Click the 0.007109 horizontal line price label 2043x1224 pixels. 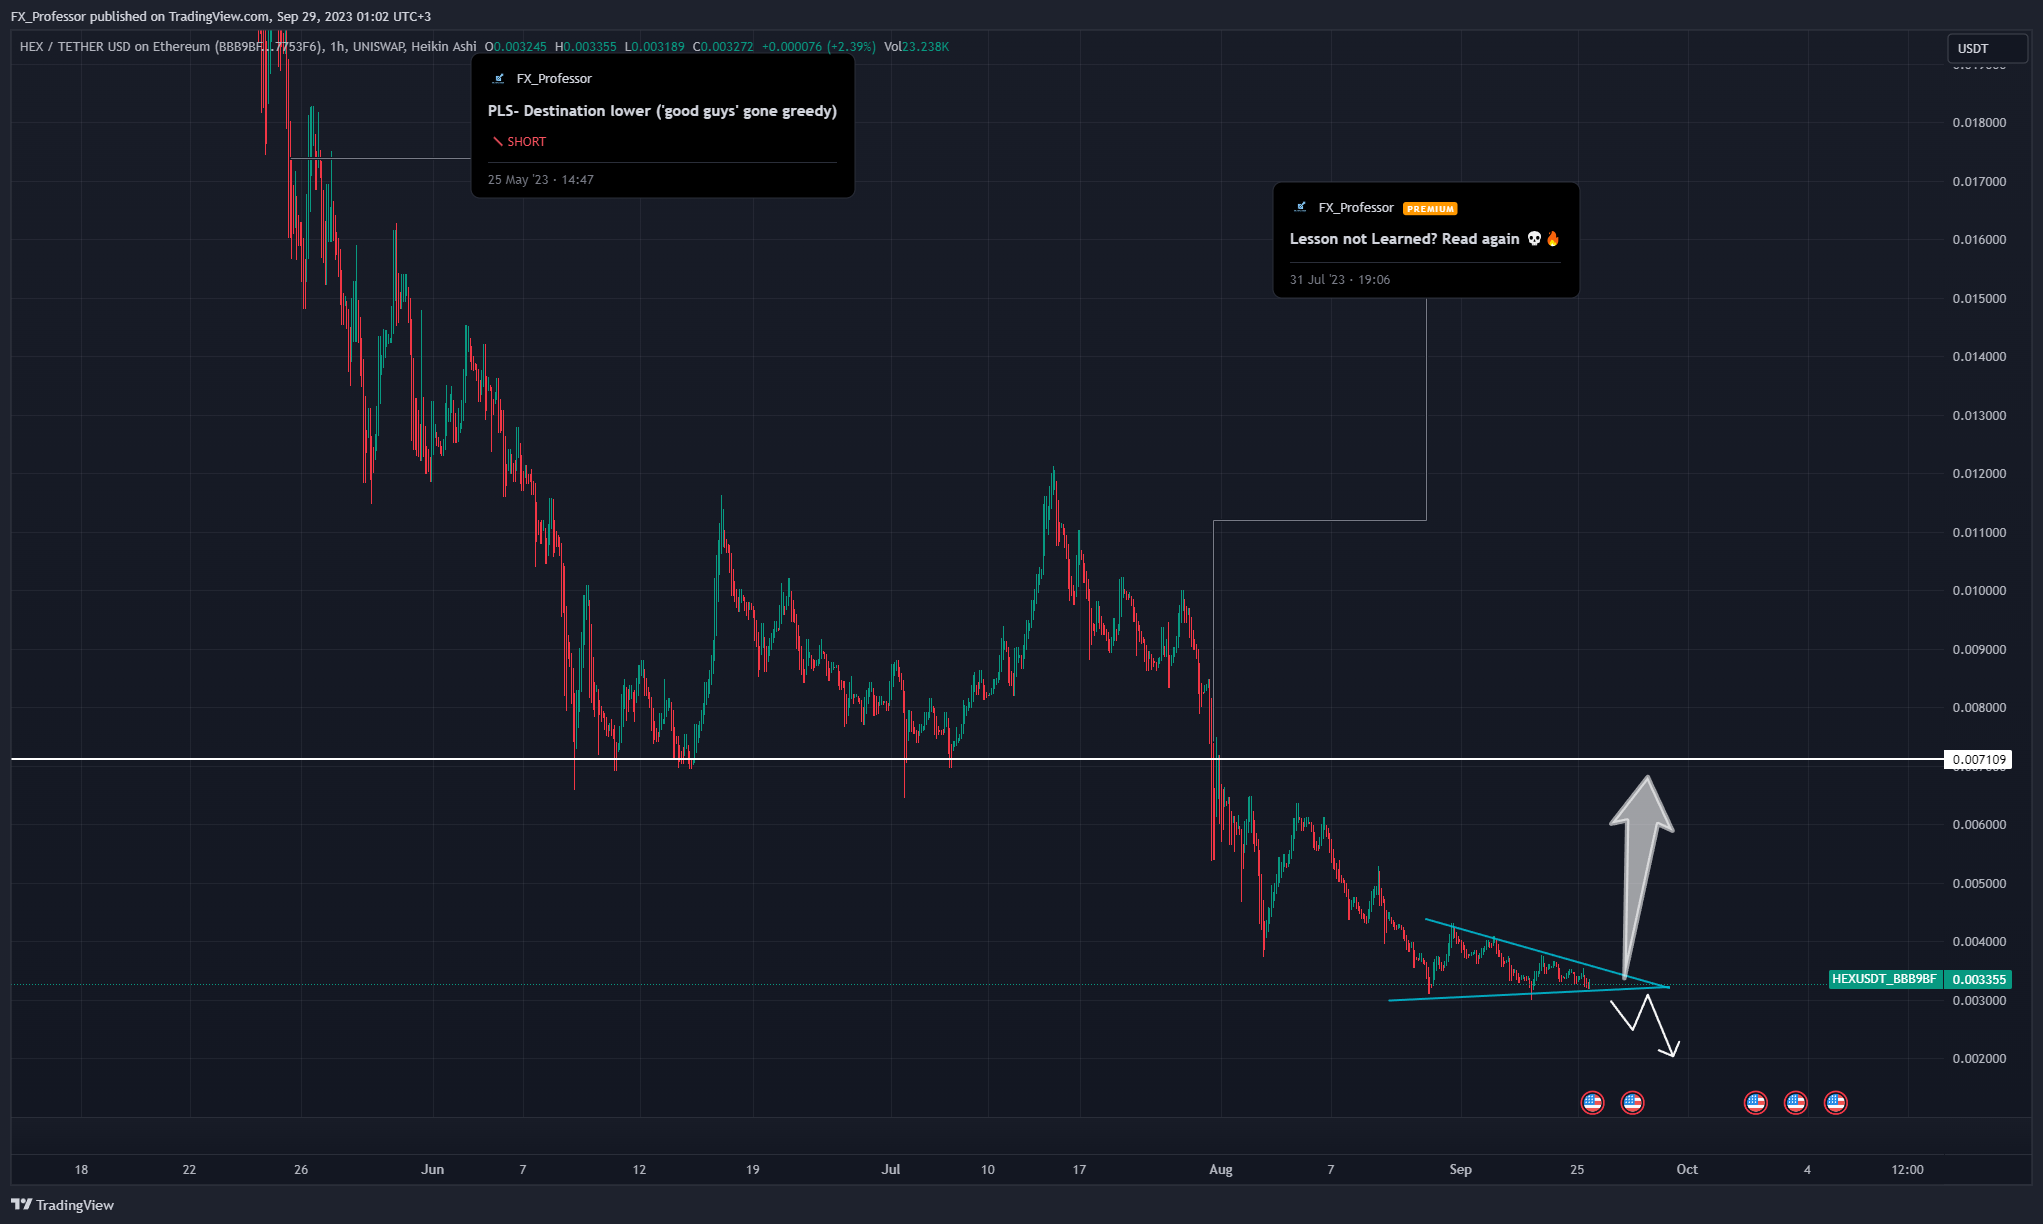point(1979,760)
